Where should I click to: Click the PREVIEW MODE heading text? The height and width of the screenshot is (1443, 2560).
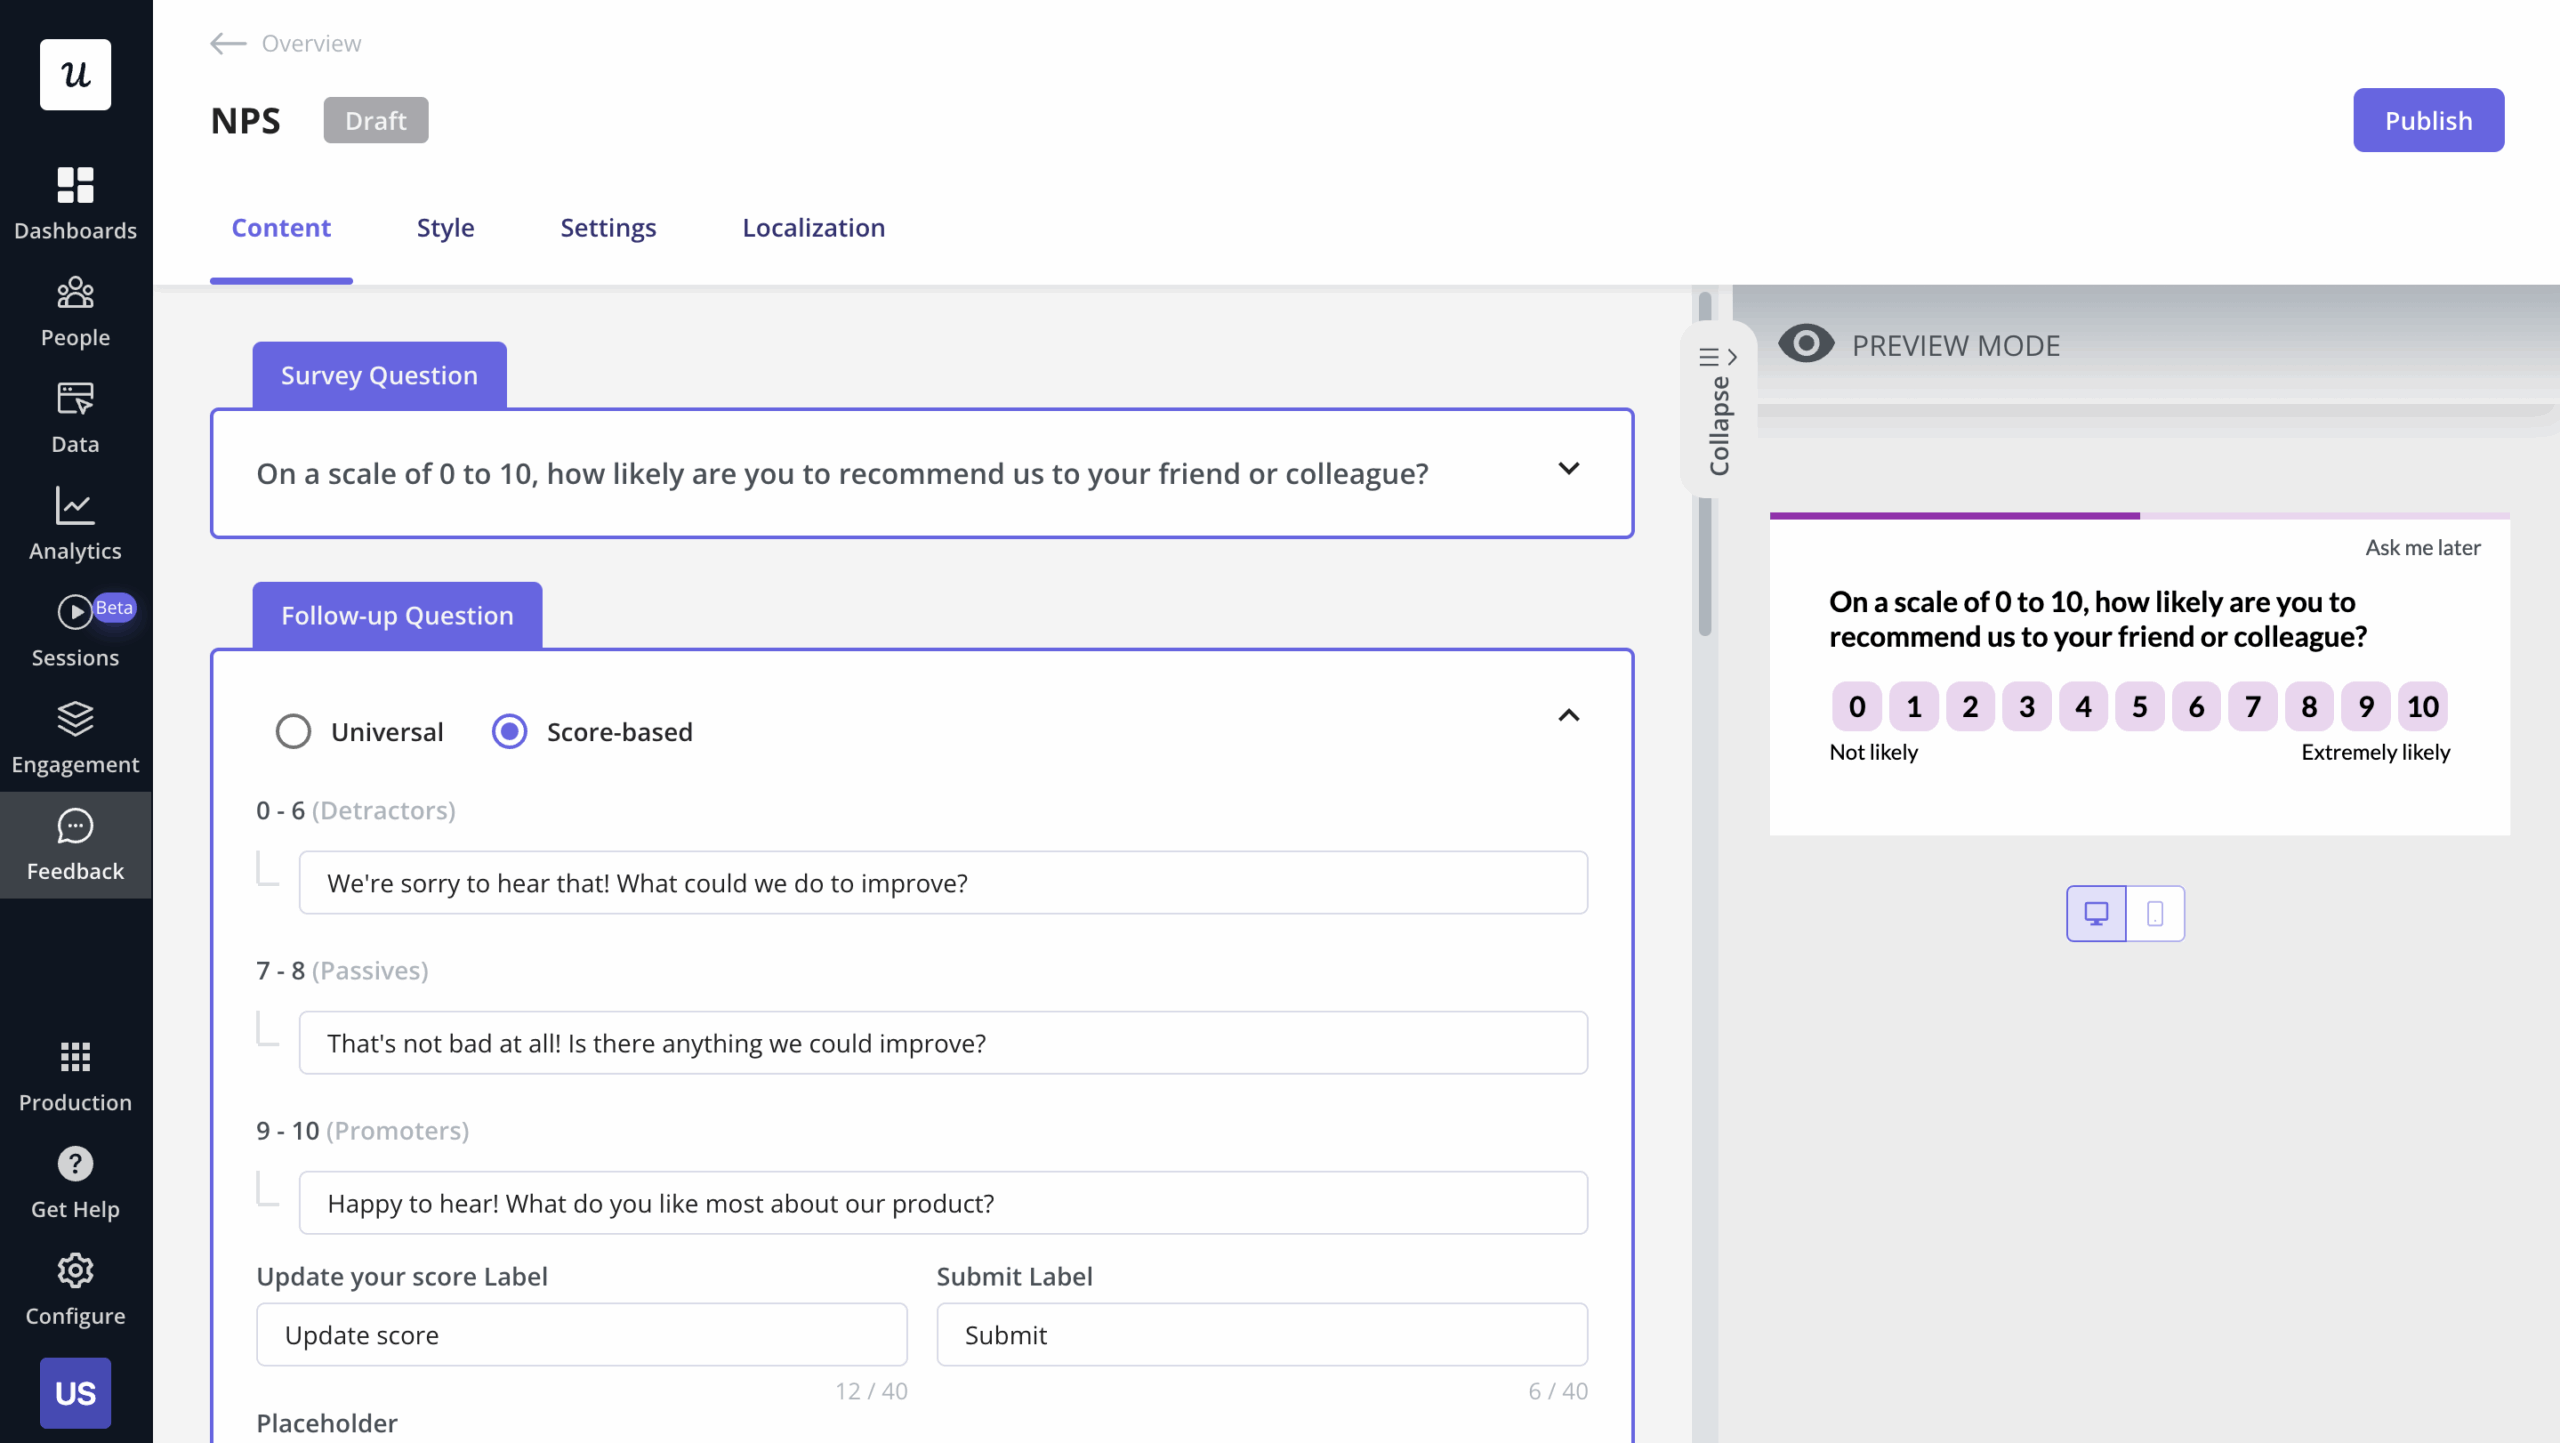[x=1956, y=345]
